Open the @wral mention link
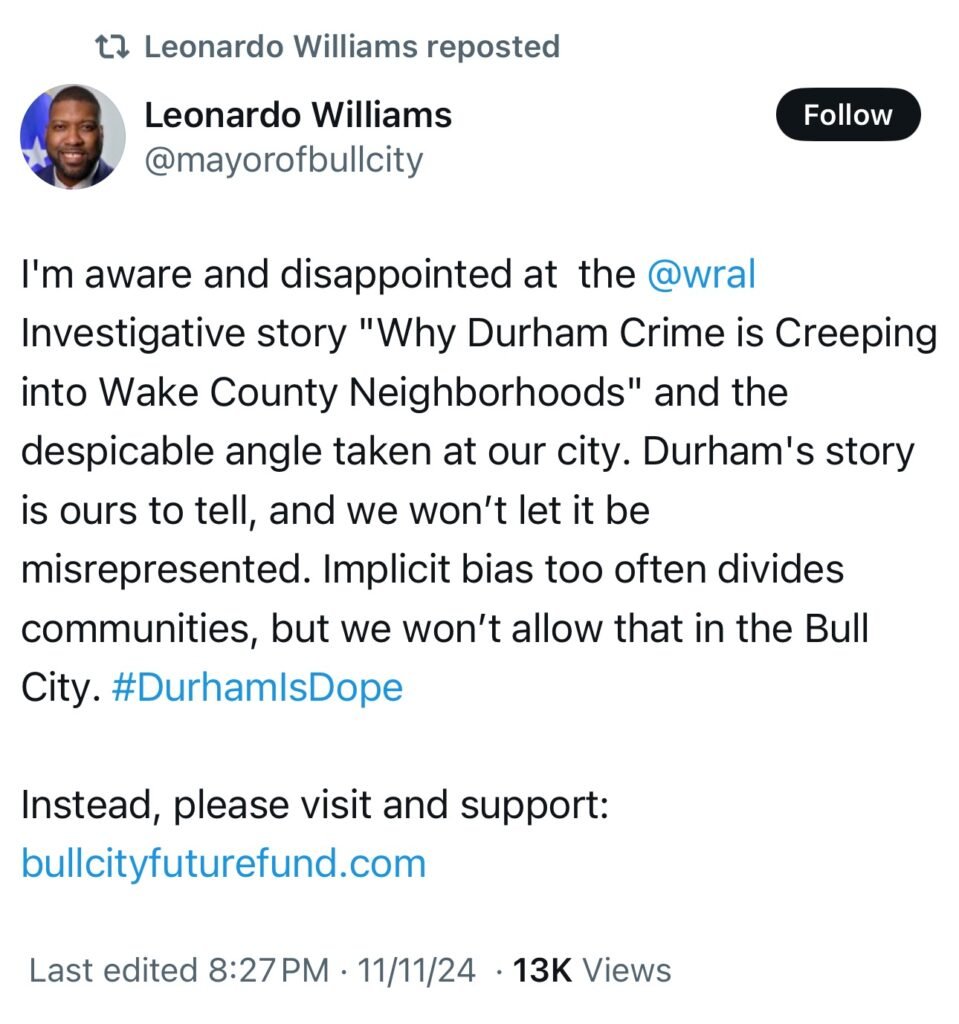The image size is (959, 1024). 701,274
